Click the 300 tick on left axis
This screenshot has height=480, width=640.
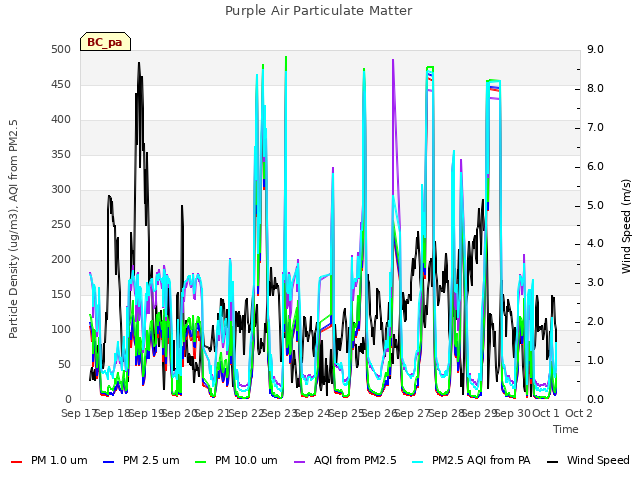[x=61, y=189]
